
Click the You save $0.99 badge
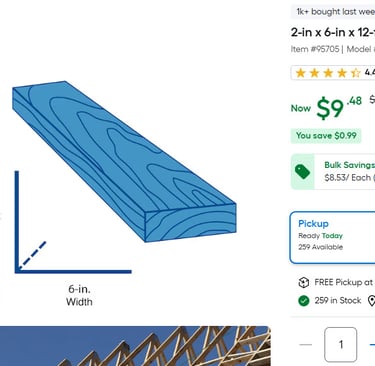pos(326,136)
